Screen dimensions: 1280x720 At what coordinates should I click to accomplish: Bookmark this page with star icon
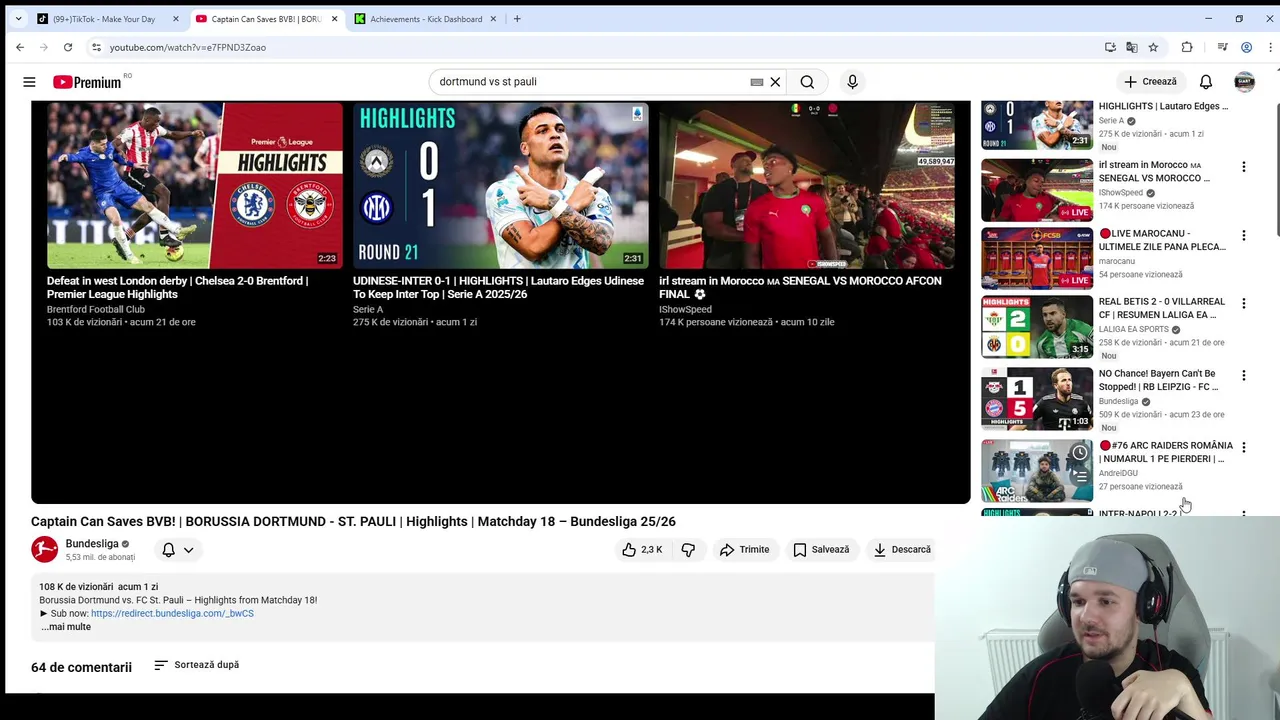coord(1153,47)
